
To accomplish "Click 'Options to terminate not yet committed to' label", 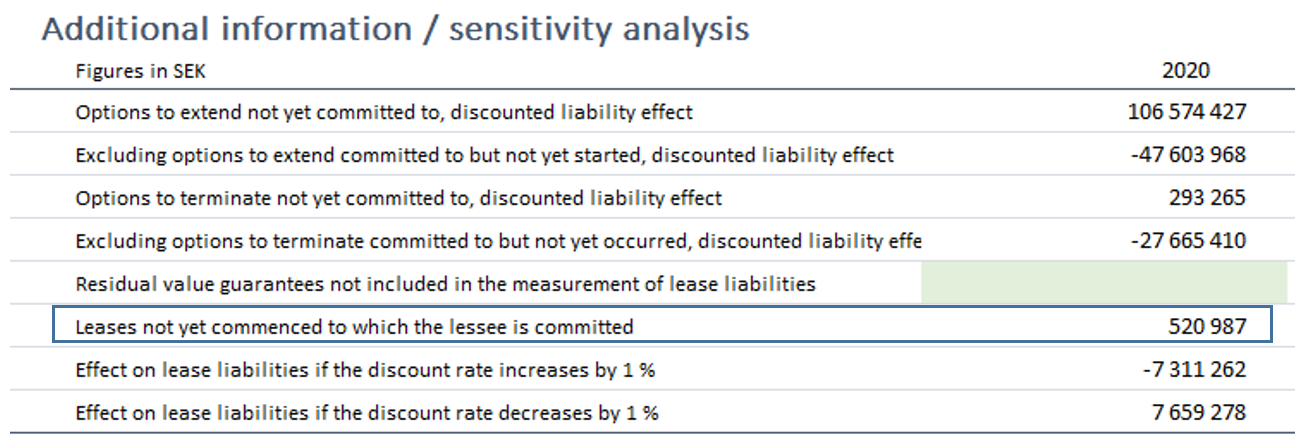I will click(398, 199).
